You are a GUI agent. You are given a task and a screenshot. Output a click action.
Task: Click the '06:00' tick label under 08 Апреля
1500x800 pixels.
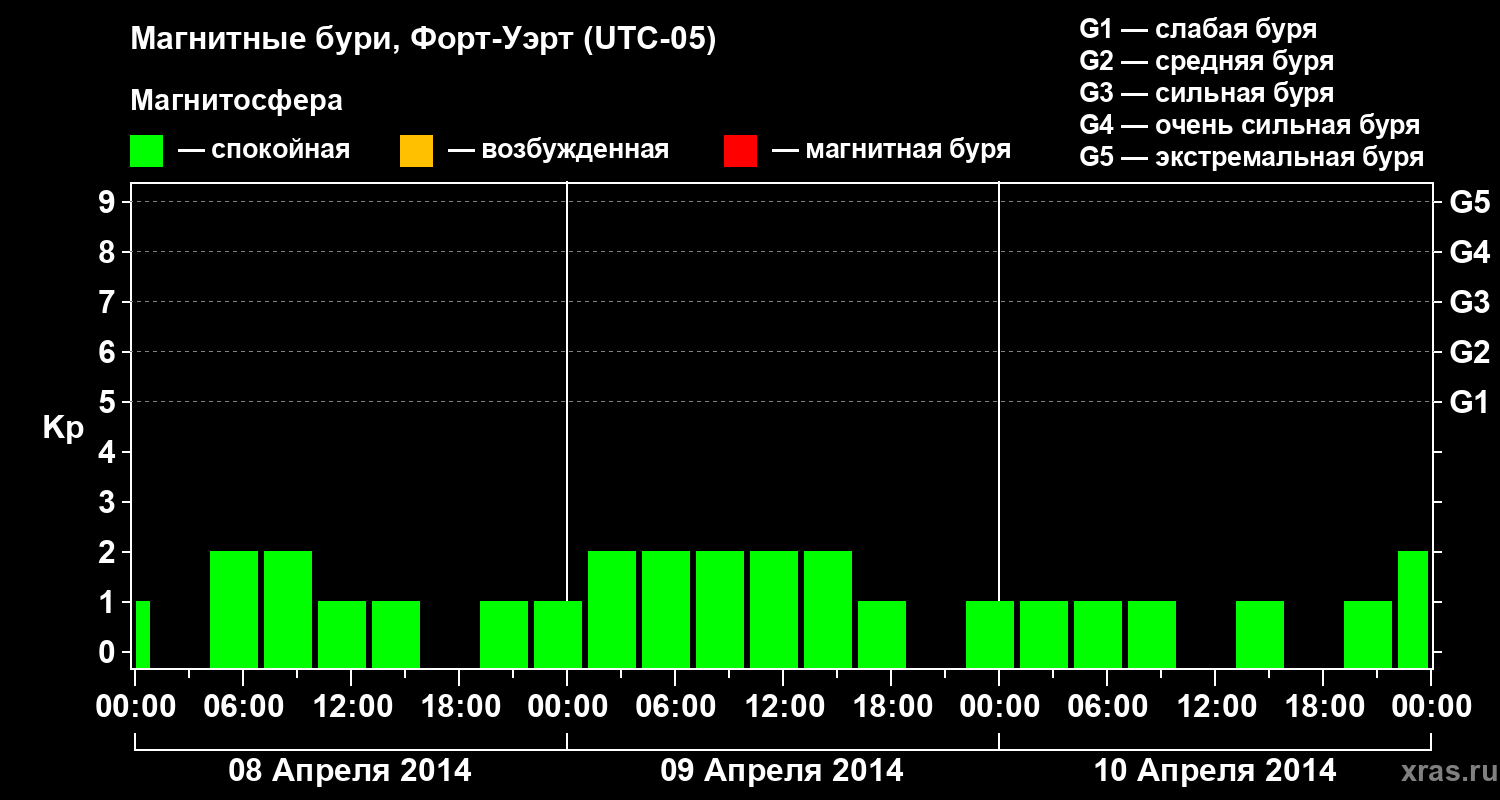[243, 706]
